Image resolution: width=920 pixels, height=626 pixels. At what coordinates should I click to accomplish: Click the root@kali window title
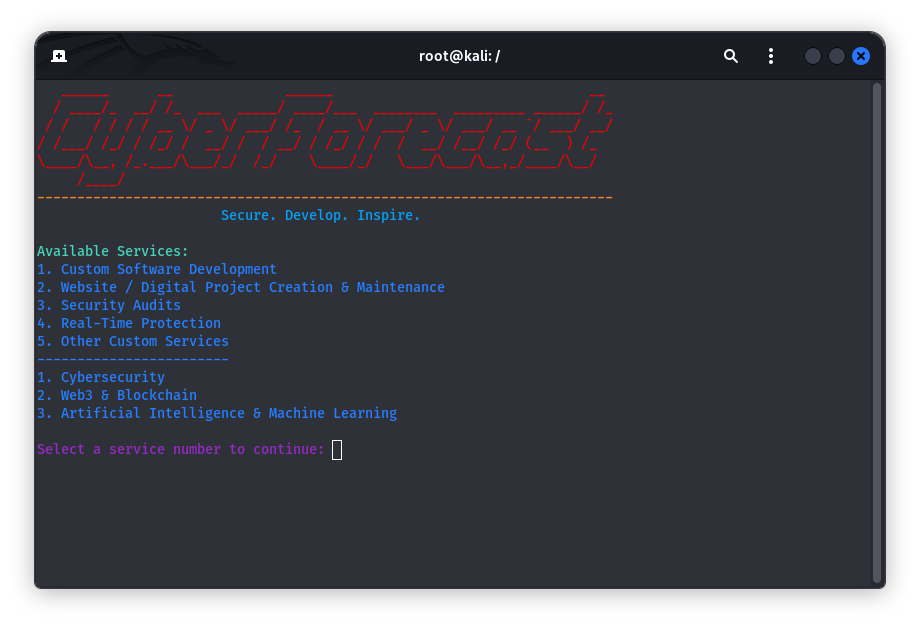click(459, 56)
